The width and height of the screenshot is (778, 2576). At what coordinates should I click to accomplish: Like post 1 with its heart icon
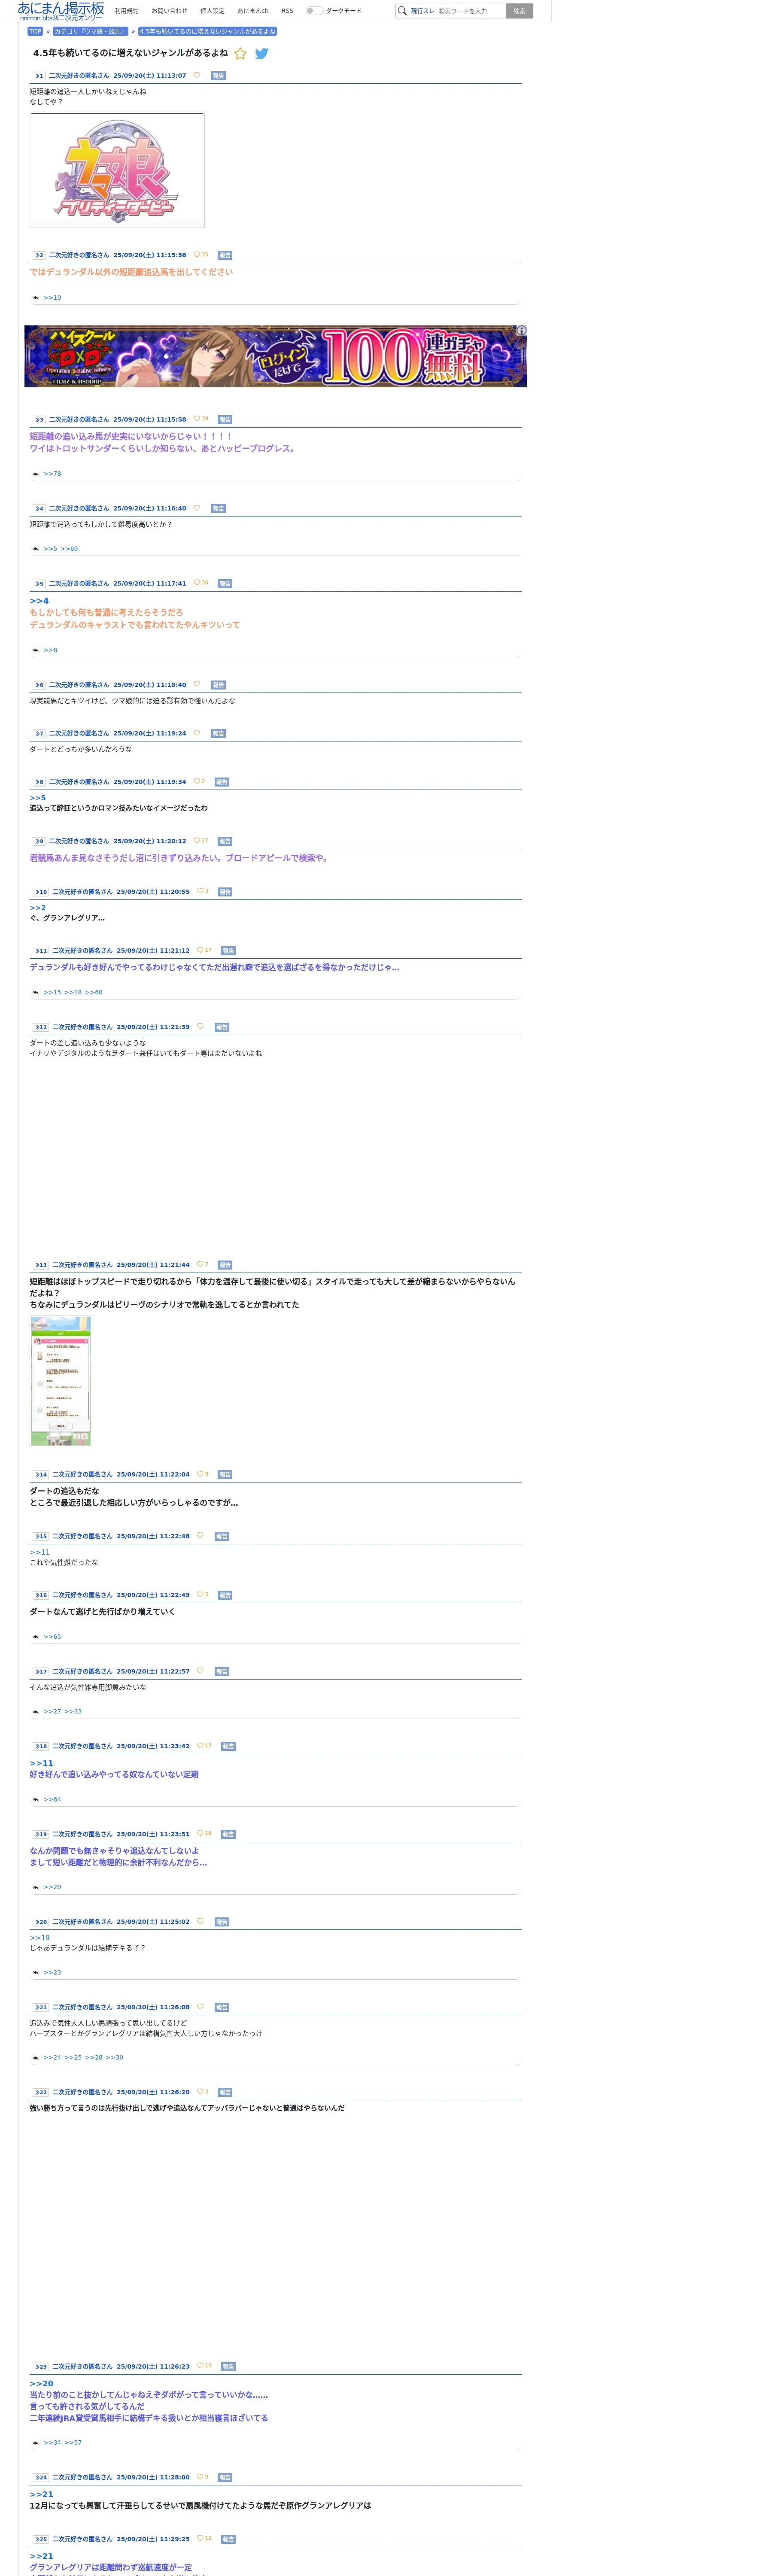click(x=197, y=75)
